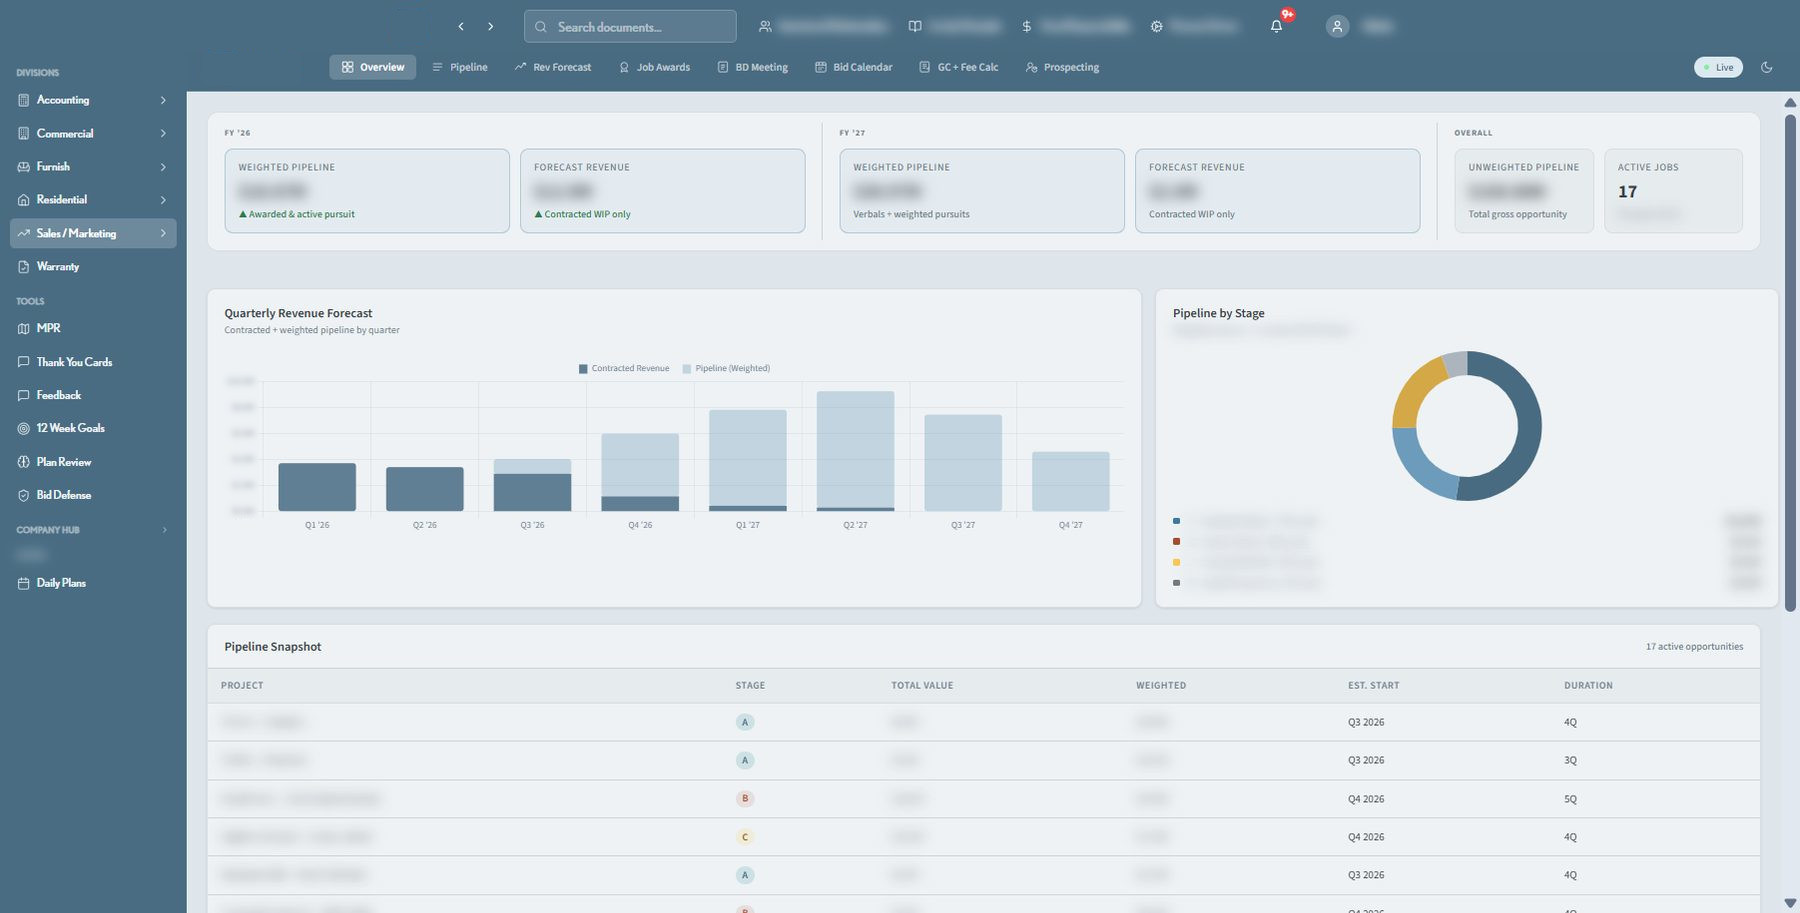Screen dimensions: 1800x913
Task: Open the FY '27 Weighted Pipeline card
Action: pos(982,191)
